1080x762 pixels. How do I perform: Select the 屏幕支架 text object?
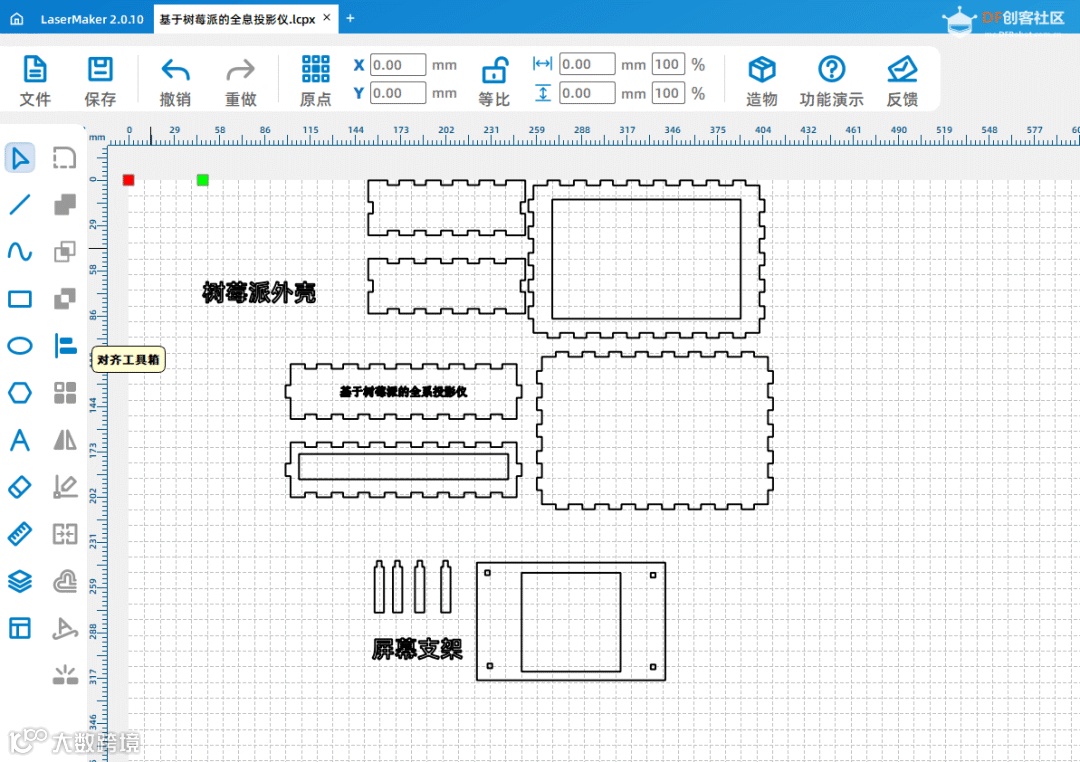pos(417,648)
